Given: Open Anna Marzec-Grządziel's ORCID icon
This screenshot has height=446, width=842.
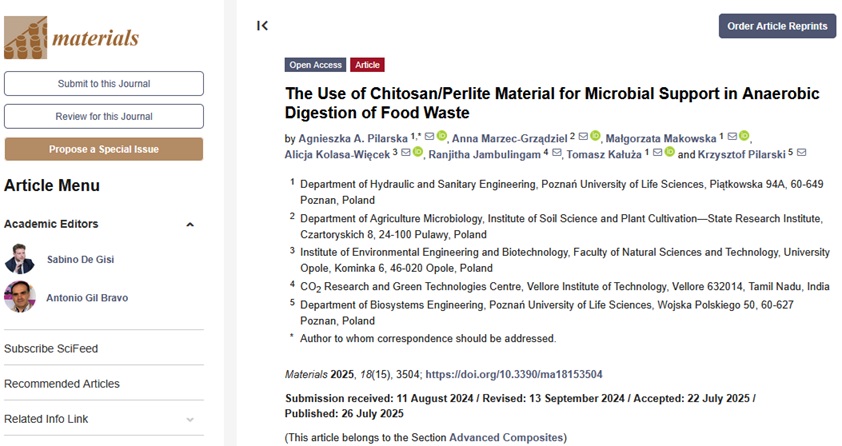Looking at the screenshot, I should [x=595, y=136].
